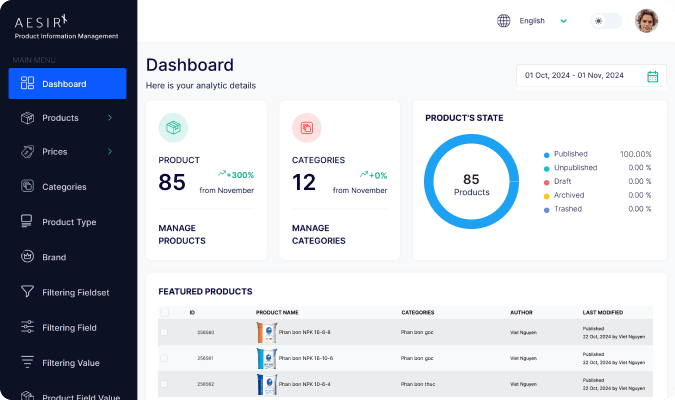The image size is (675, 400).
Task: Click the green product box icon
Action: [x=173, y=128]
